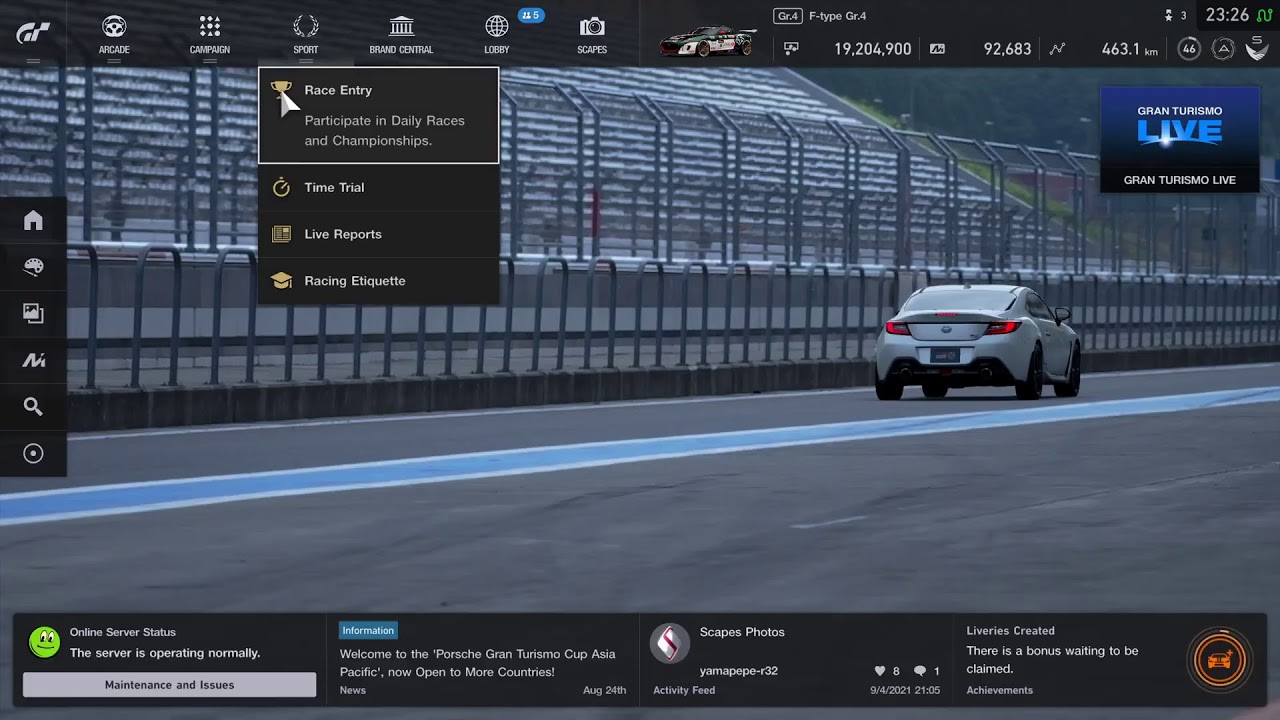Click the trophy count icon showing 3
This screenshot has height=720, width=1280.
[1168, 15]
